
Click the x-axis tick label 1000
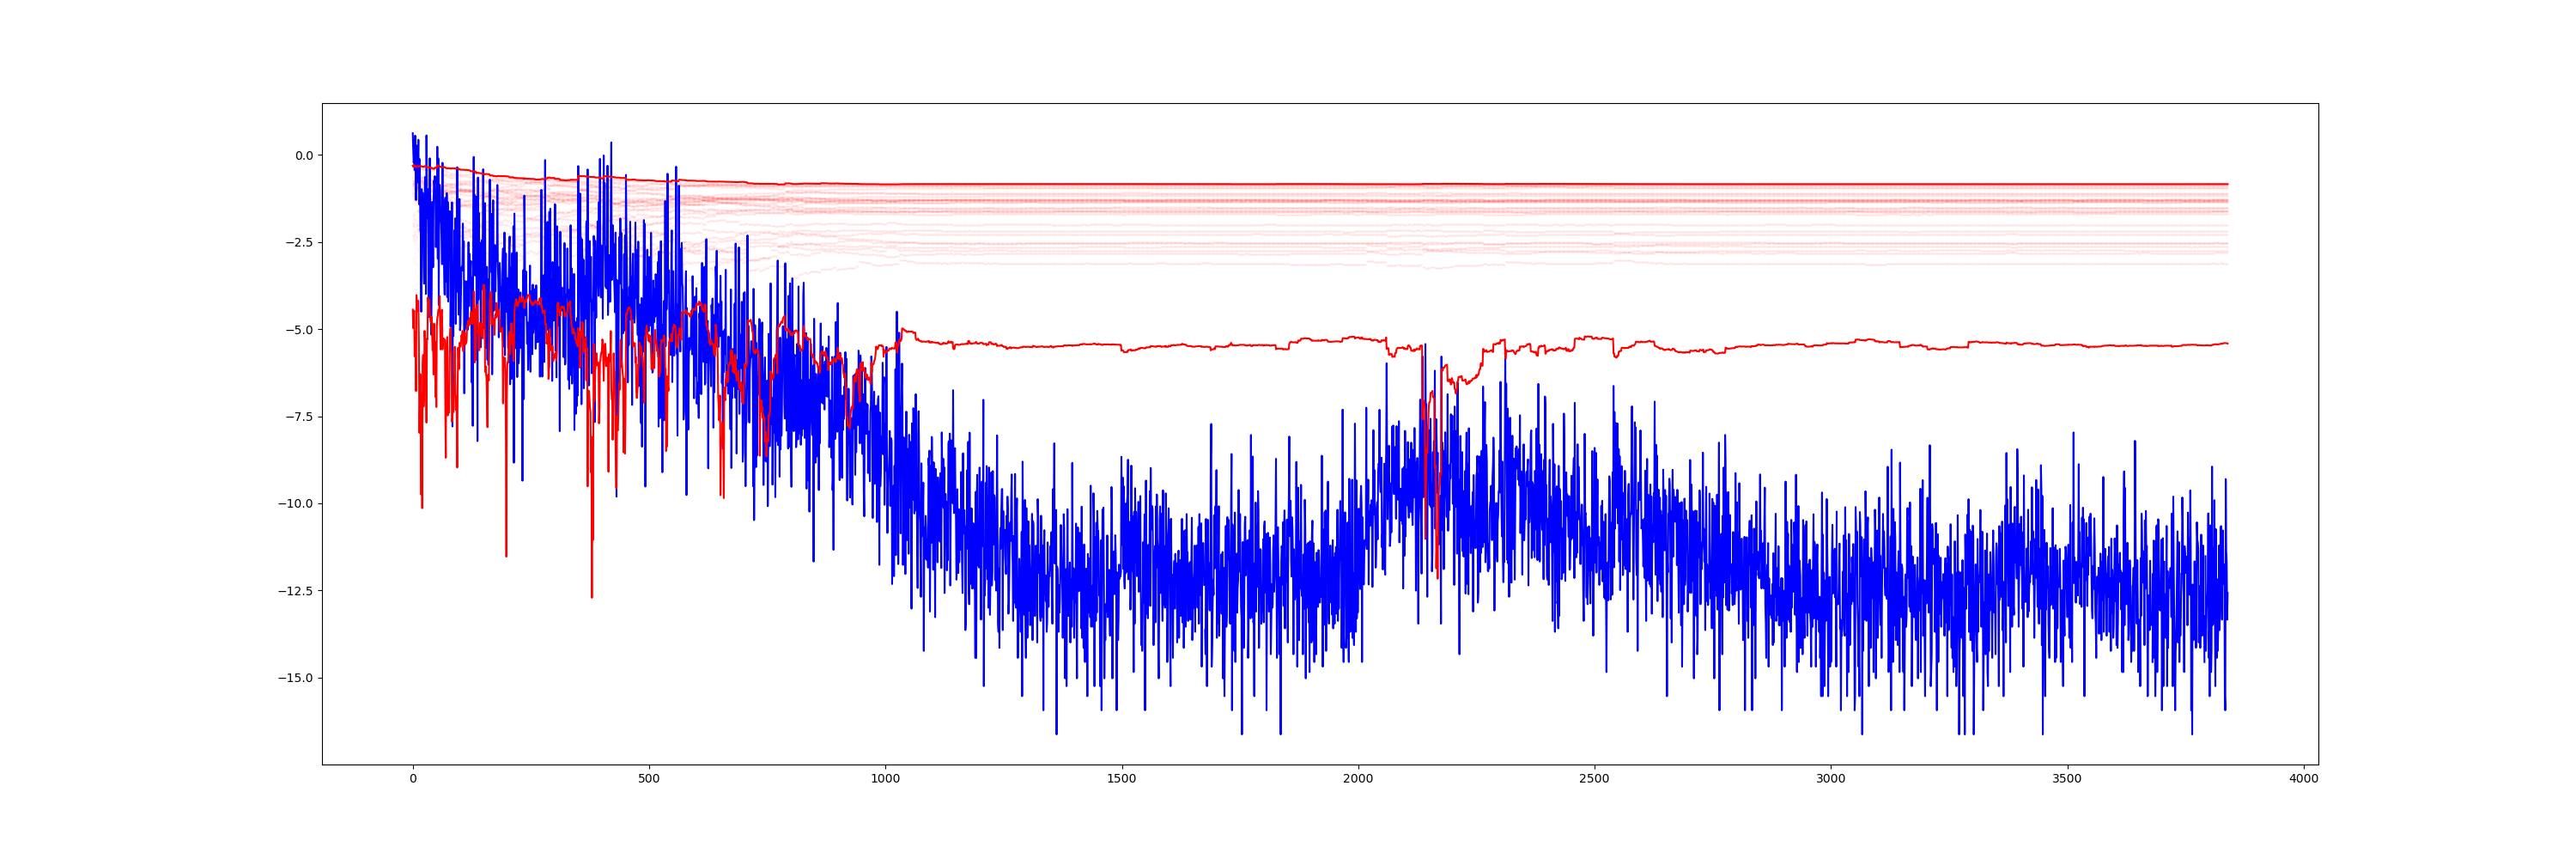click(885, 779)
